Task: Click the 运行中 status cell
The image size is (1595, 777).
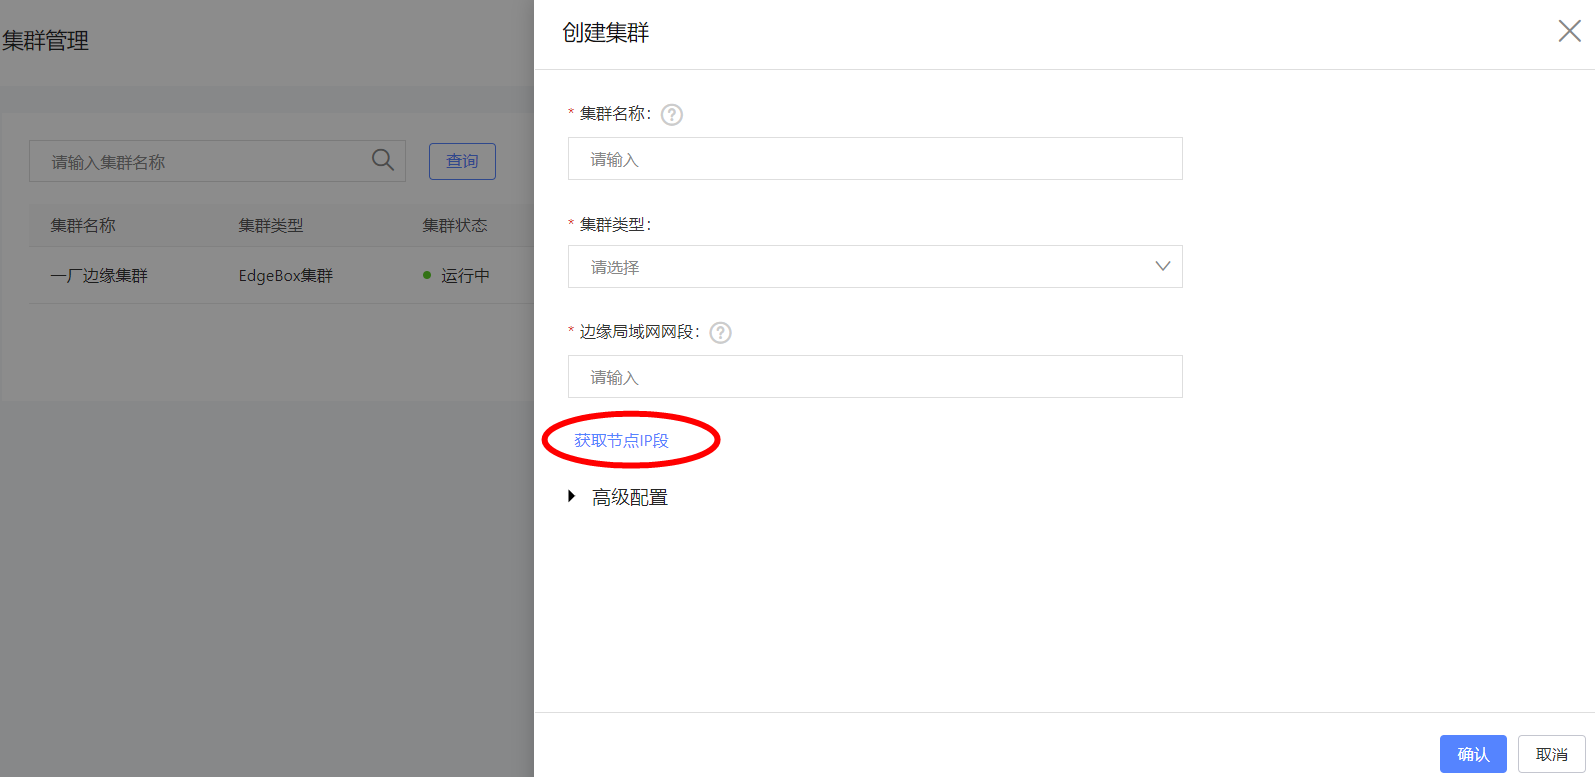Action: point(456,276)
